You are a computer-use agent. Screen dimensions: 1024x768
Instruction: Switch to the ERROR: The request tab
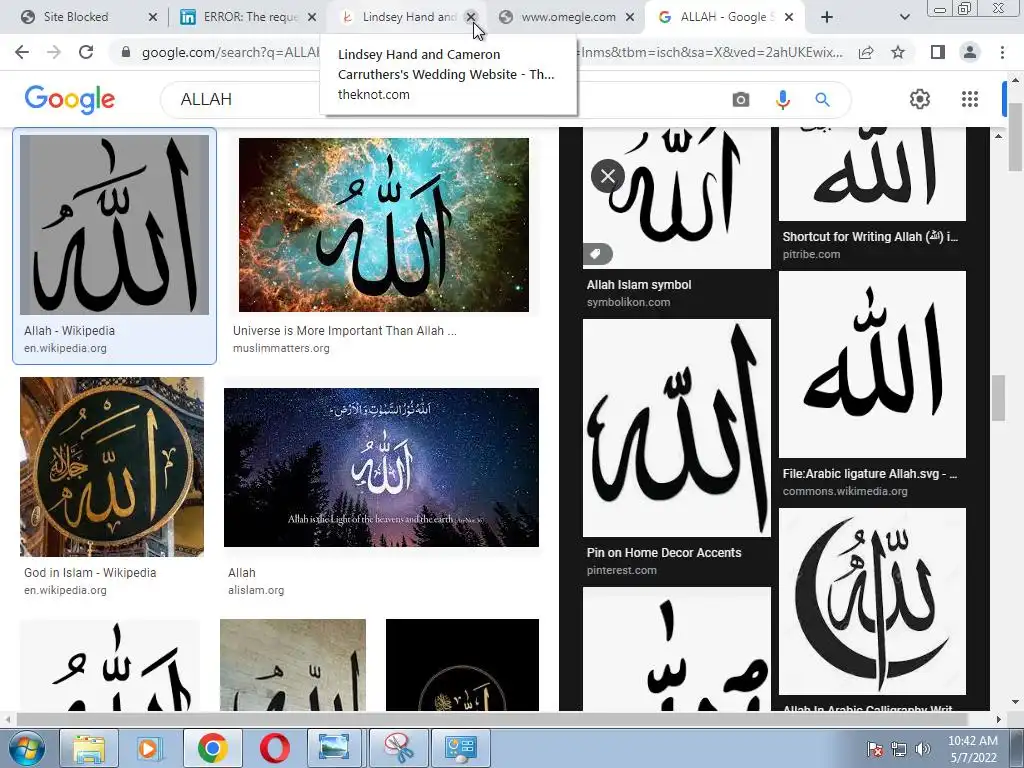[248, 17]
